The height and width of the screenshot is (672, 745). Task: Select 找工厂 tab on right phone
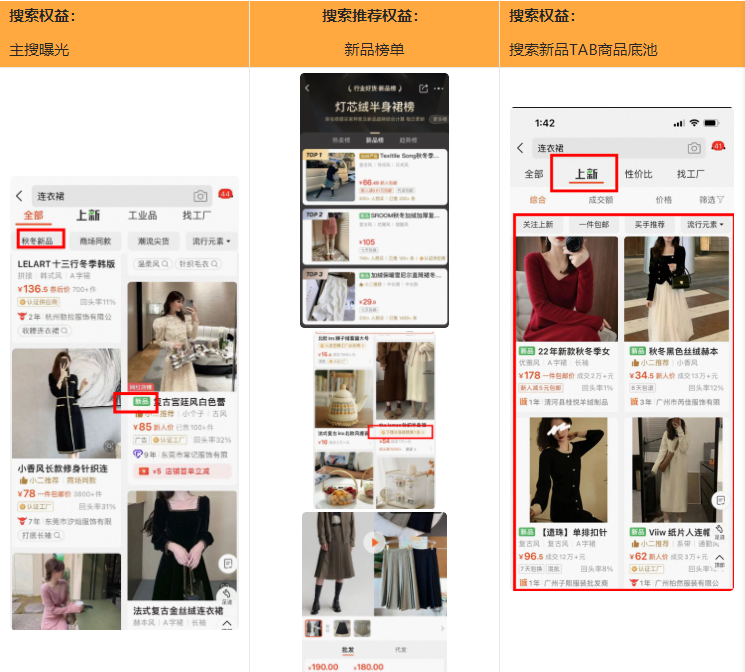690,174
